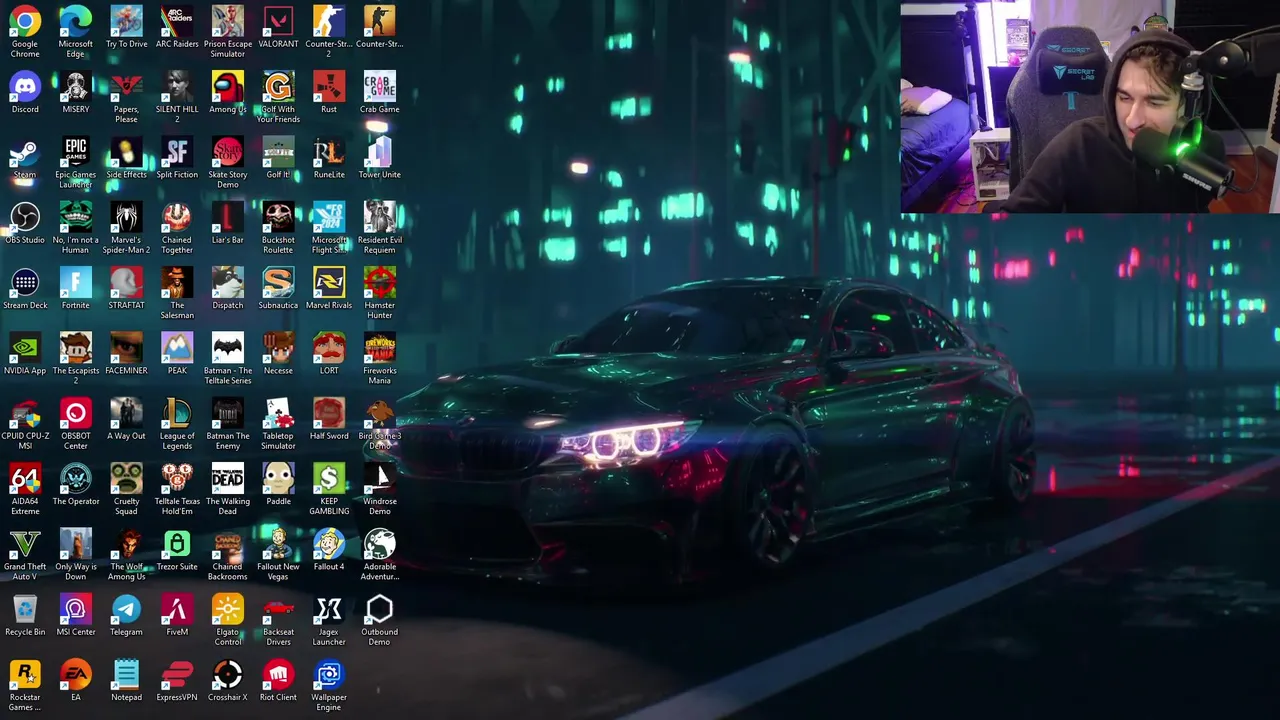
Task: Select the Papers, Please icon
Action: click(x=126, y=87)
